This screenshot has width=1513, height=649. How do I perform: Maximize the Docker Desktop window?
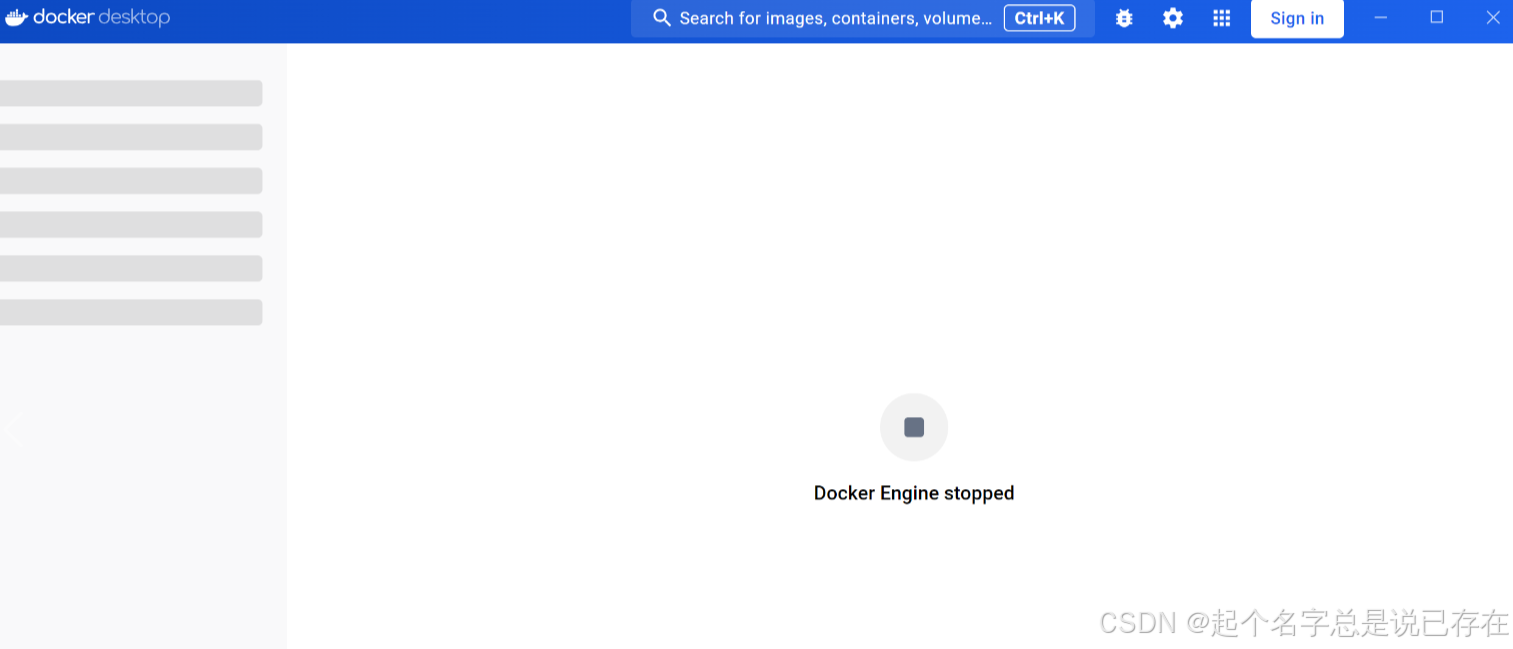click(1437, 17)
